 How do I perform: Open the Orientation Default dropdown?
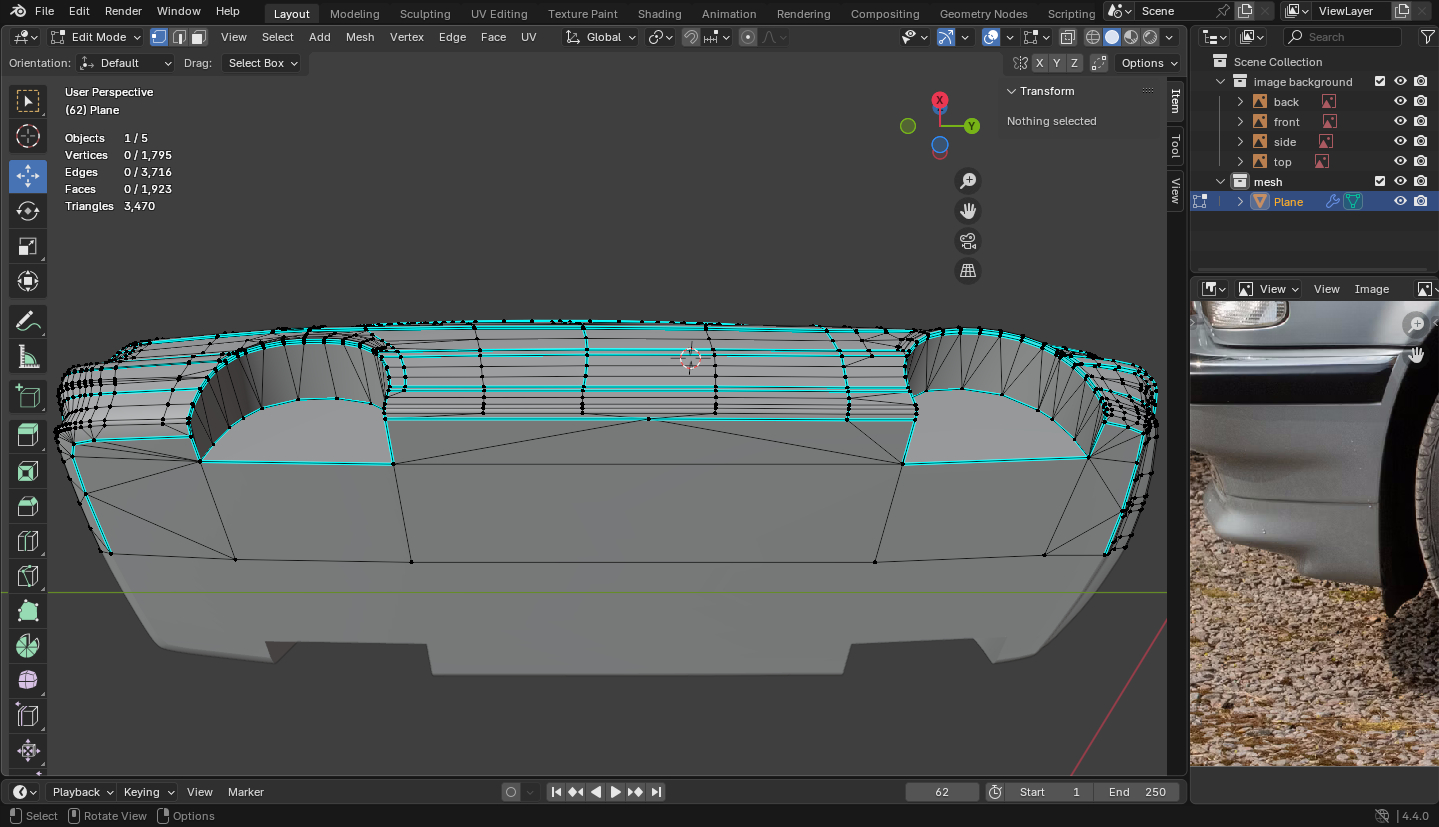pos(126,63)
